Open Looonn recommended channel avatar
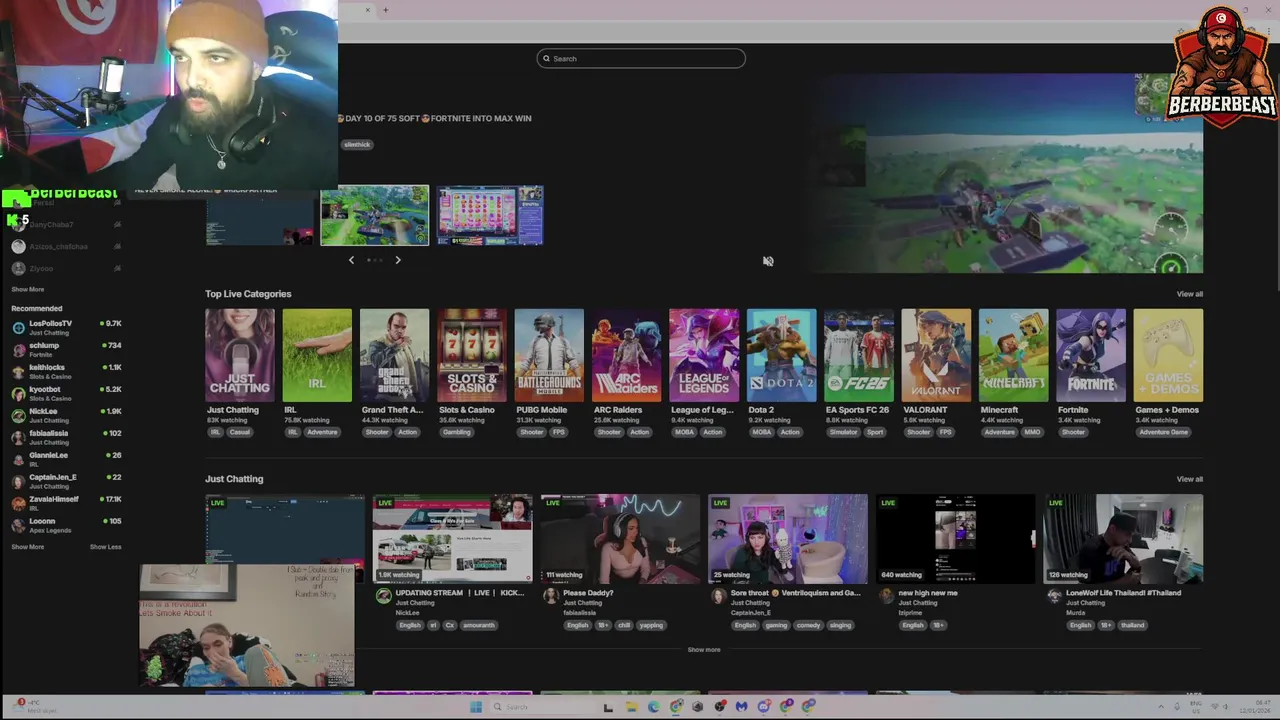This screenshot has height=720, width=1280. (18, 525)
